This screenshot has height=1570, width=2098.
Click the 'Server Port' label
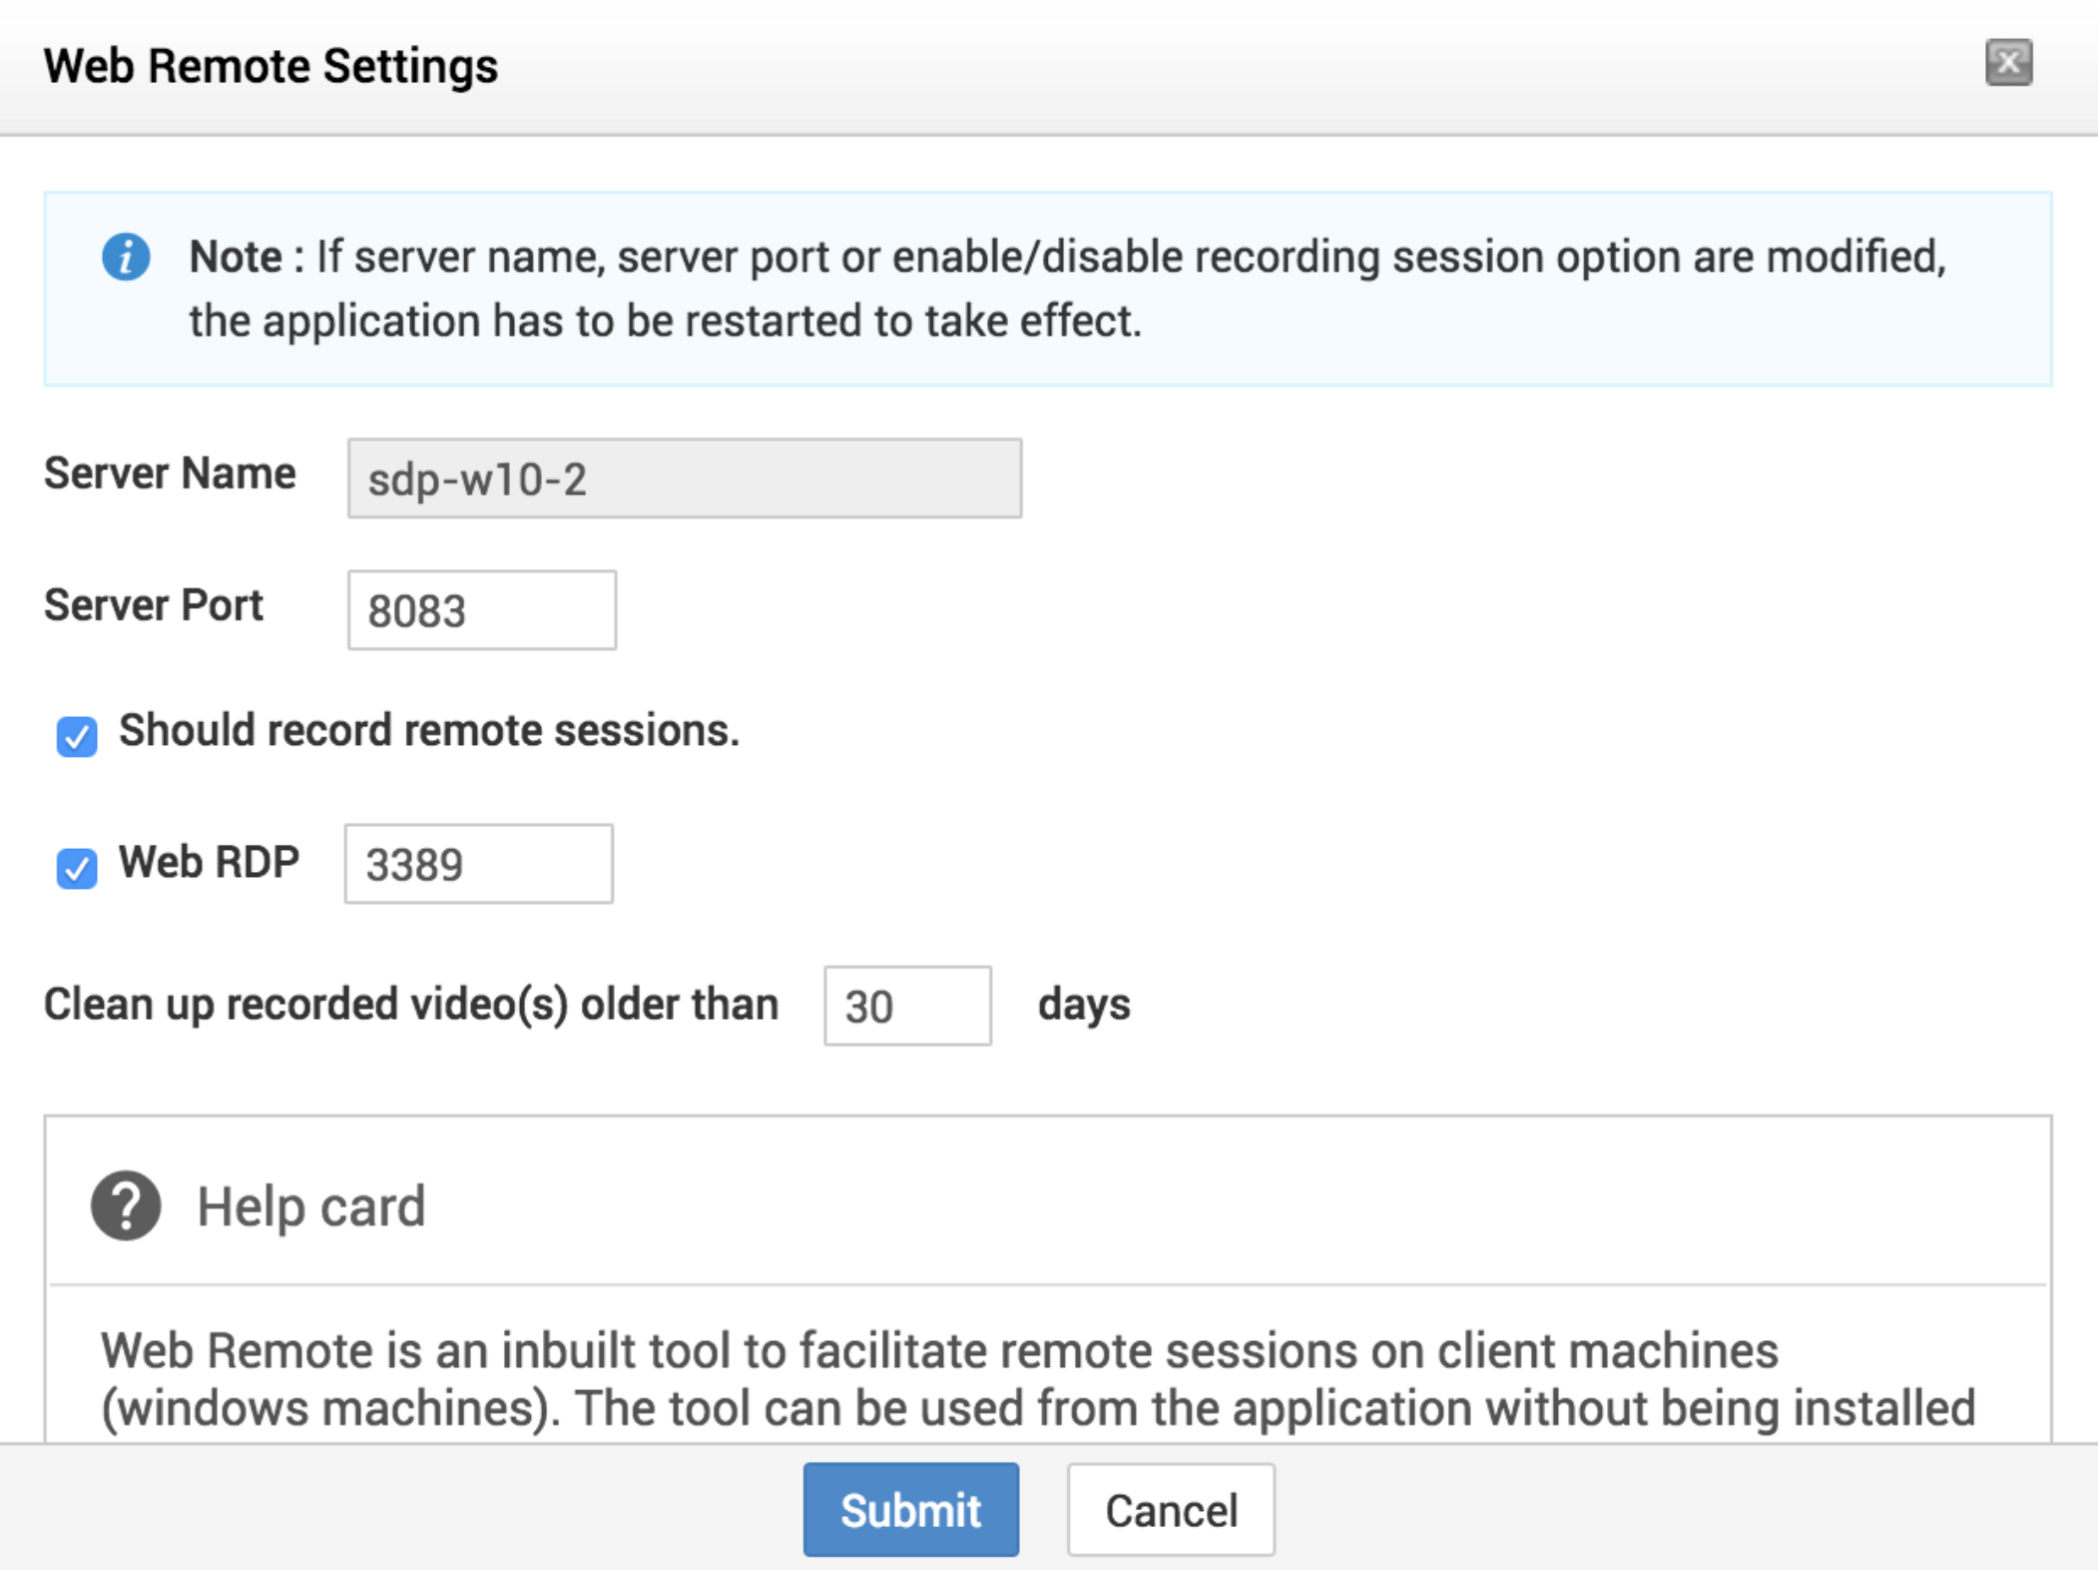point(154,606)
